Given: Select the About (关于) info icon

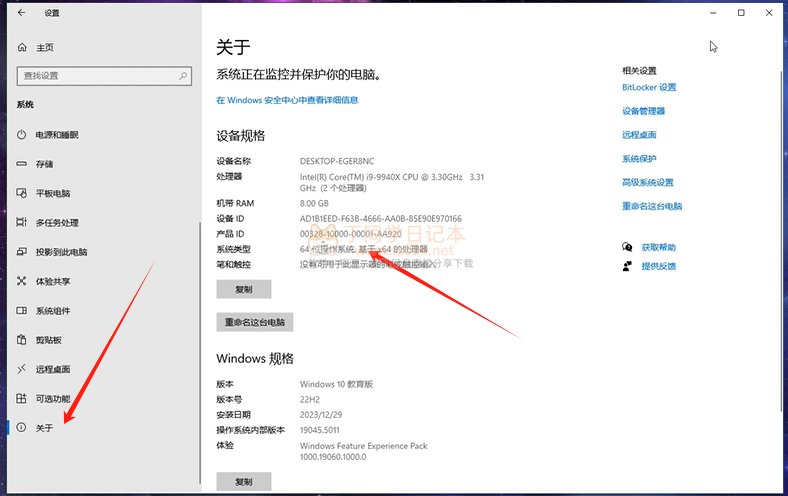Looking at the screenshot, I should pos(21,428).
